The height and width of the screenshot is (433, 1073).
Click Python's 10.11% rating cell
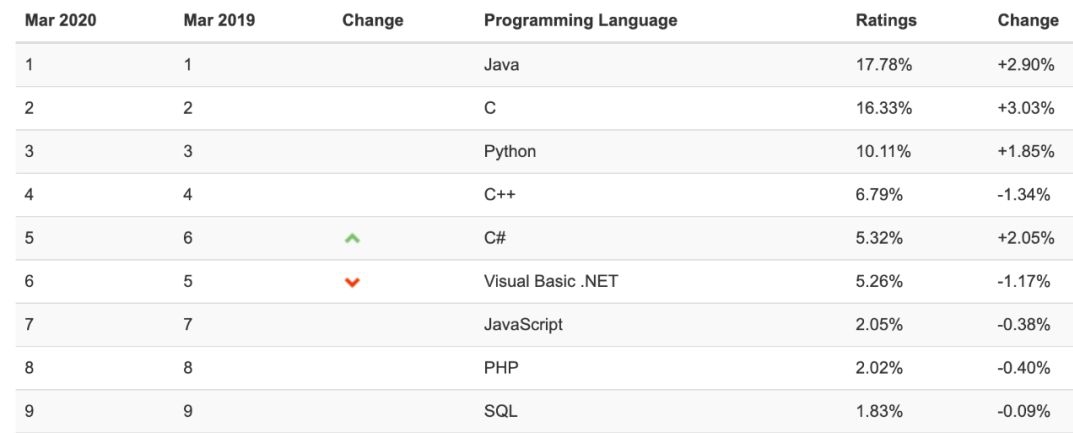click(879, 151)
